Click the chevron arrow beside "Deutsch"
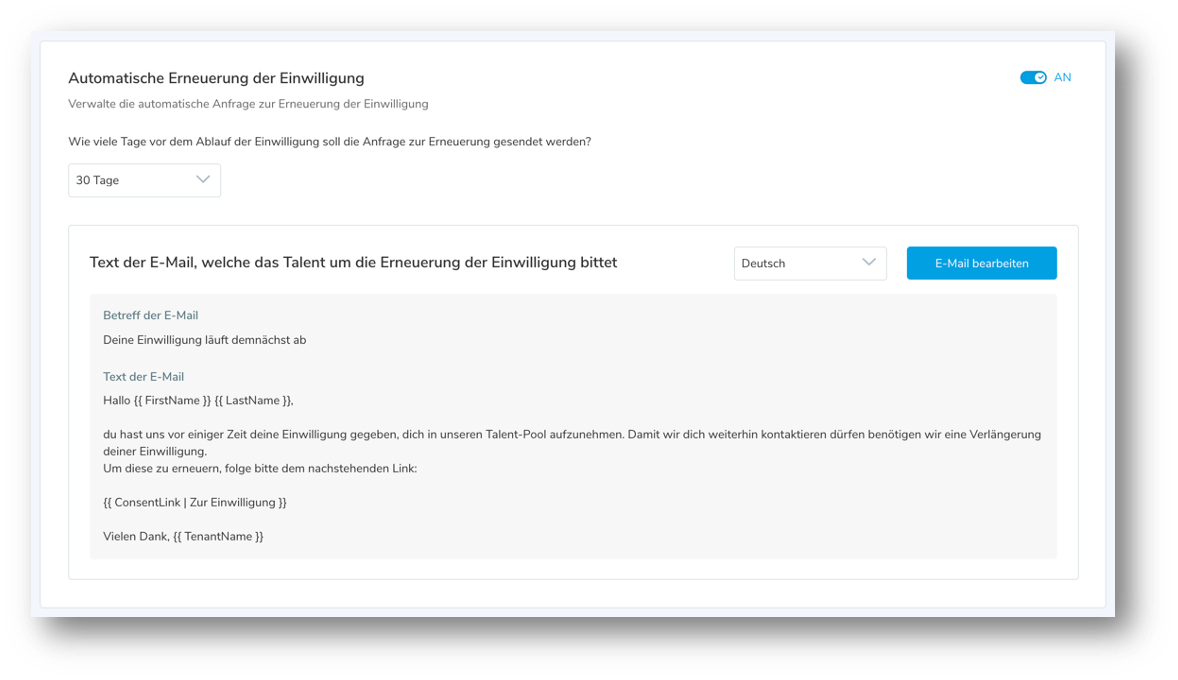1178x680 pixels. click(x=869, y=264)
